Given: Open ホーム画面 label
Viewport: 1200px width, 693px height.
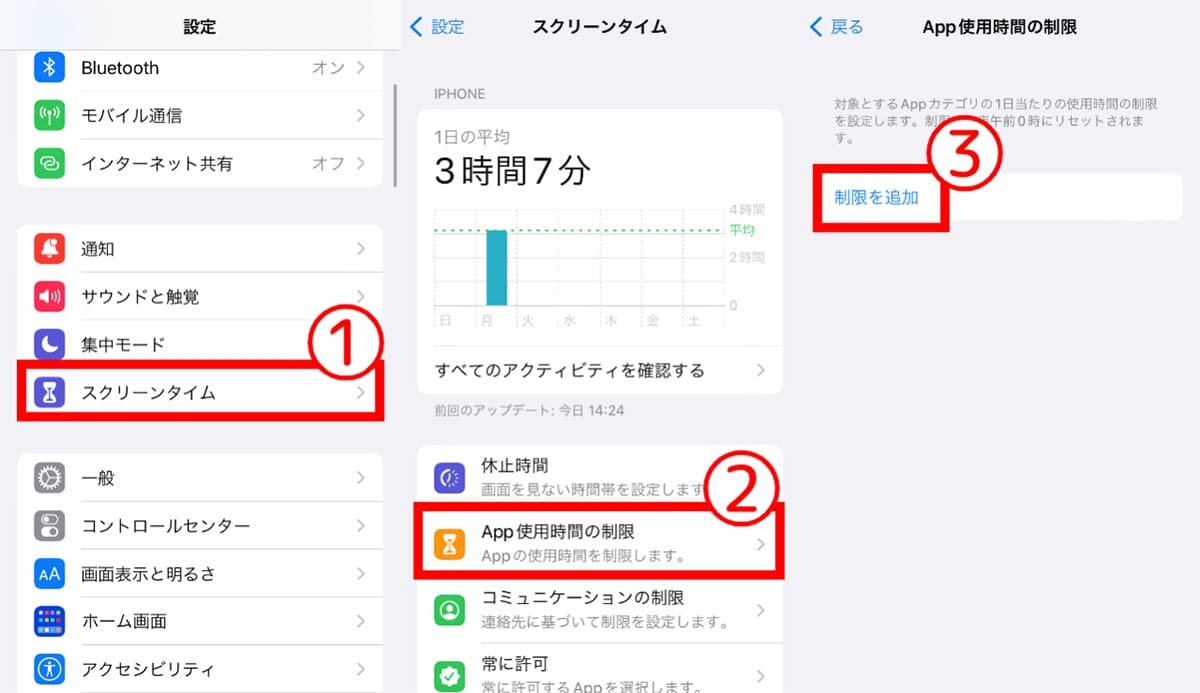Looking at the screenshot, I should click(x=123, y=621).
